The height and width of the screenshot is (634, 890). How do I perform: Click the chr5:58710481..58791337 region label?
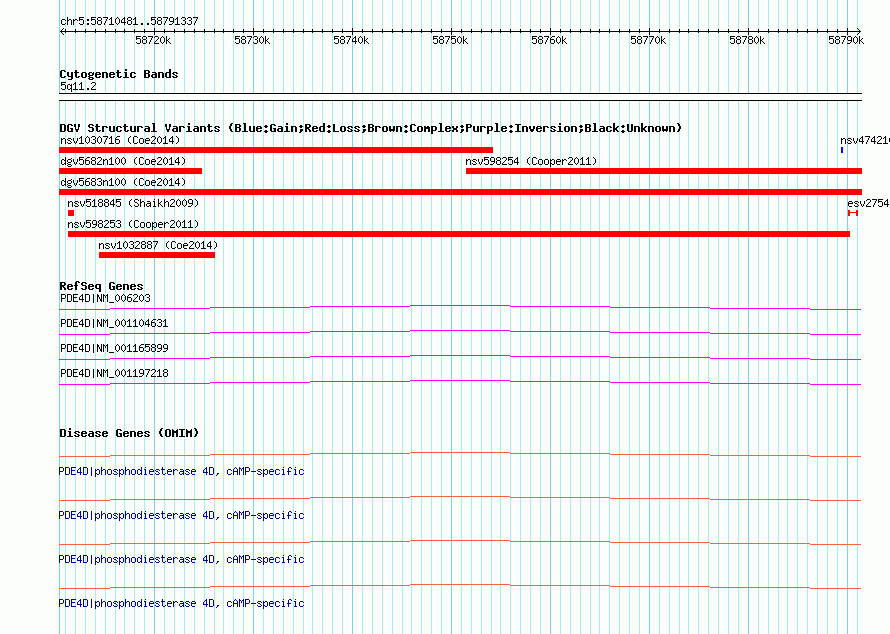pos(129,22)
